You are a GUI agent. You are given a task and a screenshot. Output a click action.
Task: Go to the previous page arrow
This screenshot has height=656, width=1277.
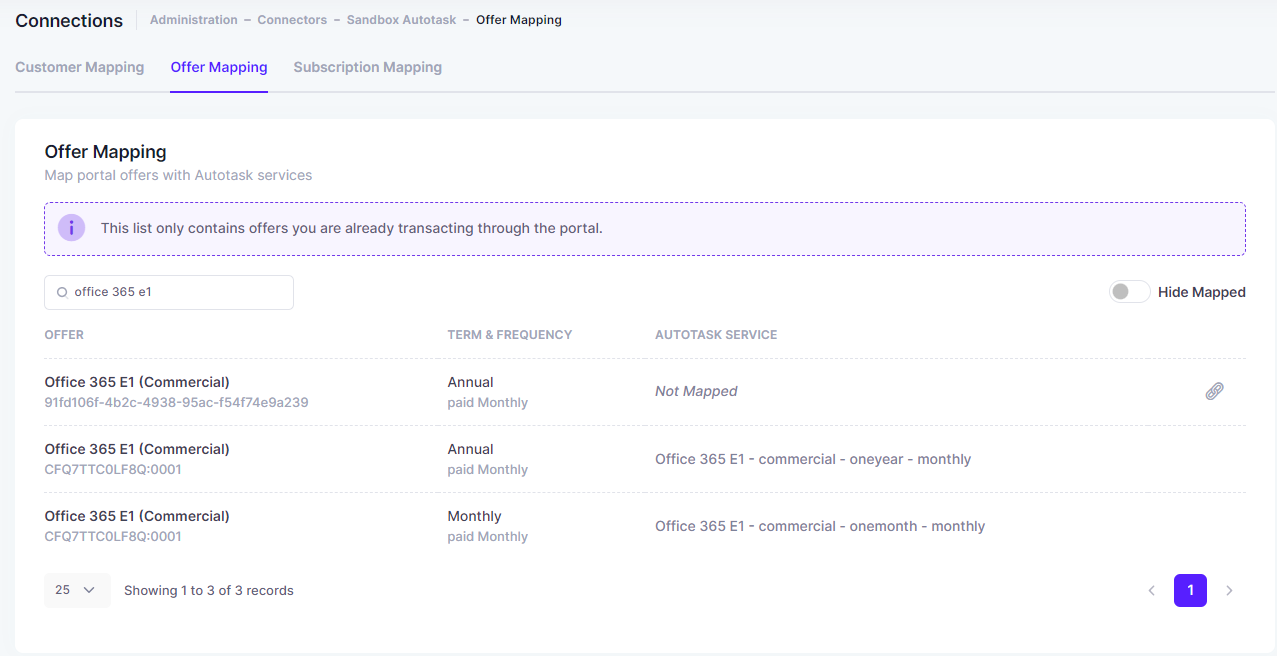pos(1151,590)
